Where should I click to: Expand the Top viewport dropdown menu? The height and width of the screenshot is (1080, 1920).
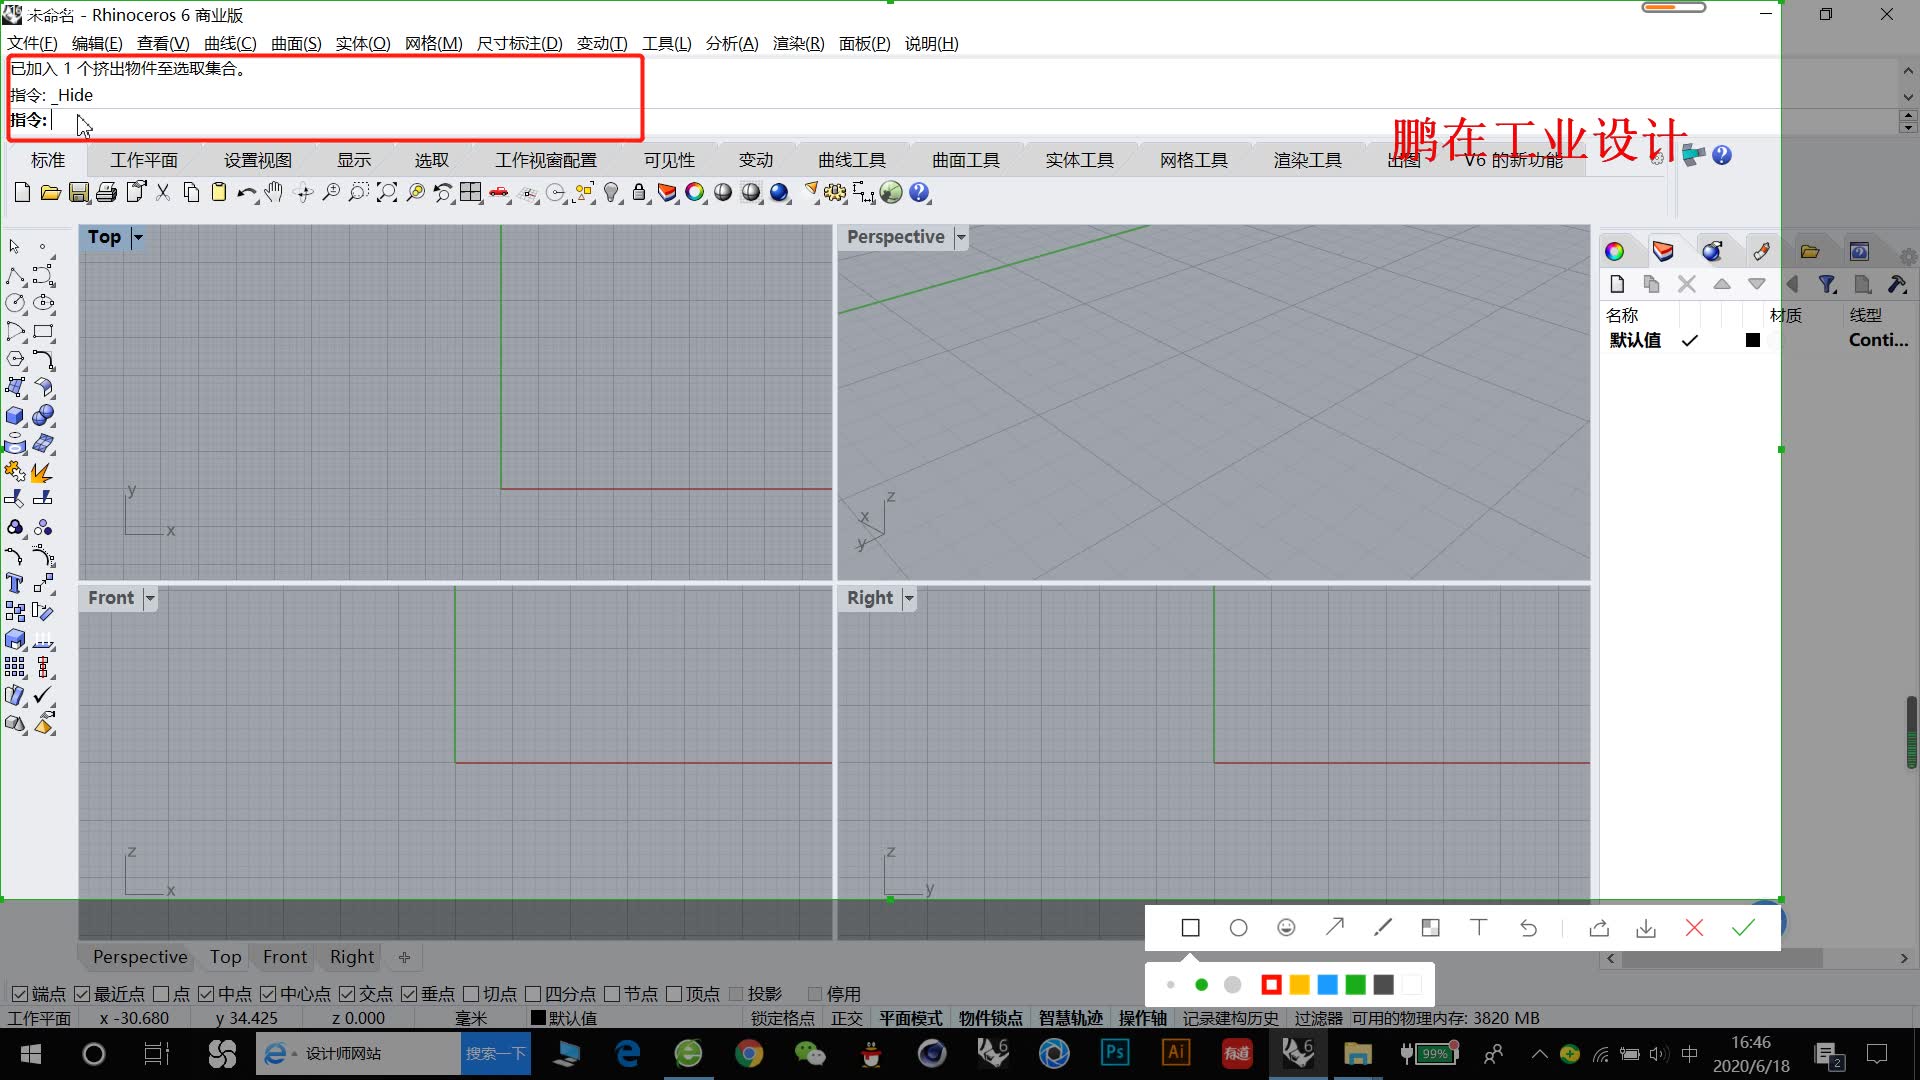[x=138, y=237]
